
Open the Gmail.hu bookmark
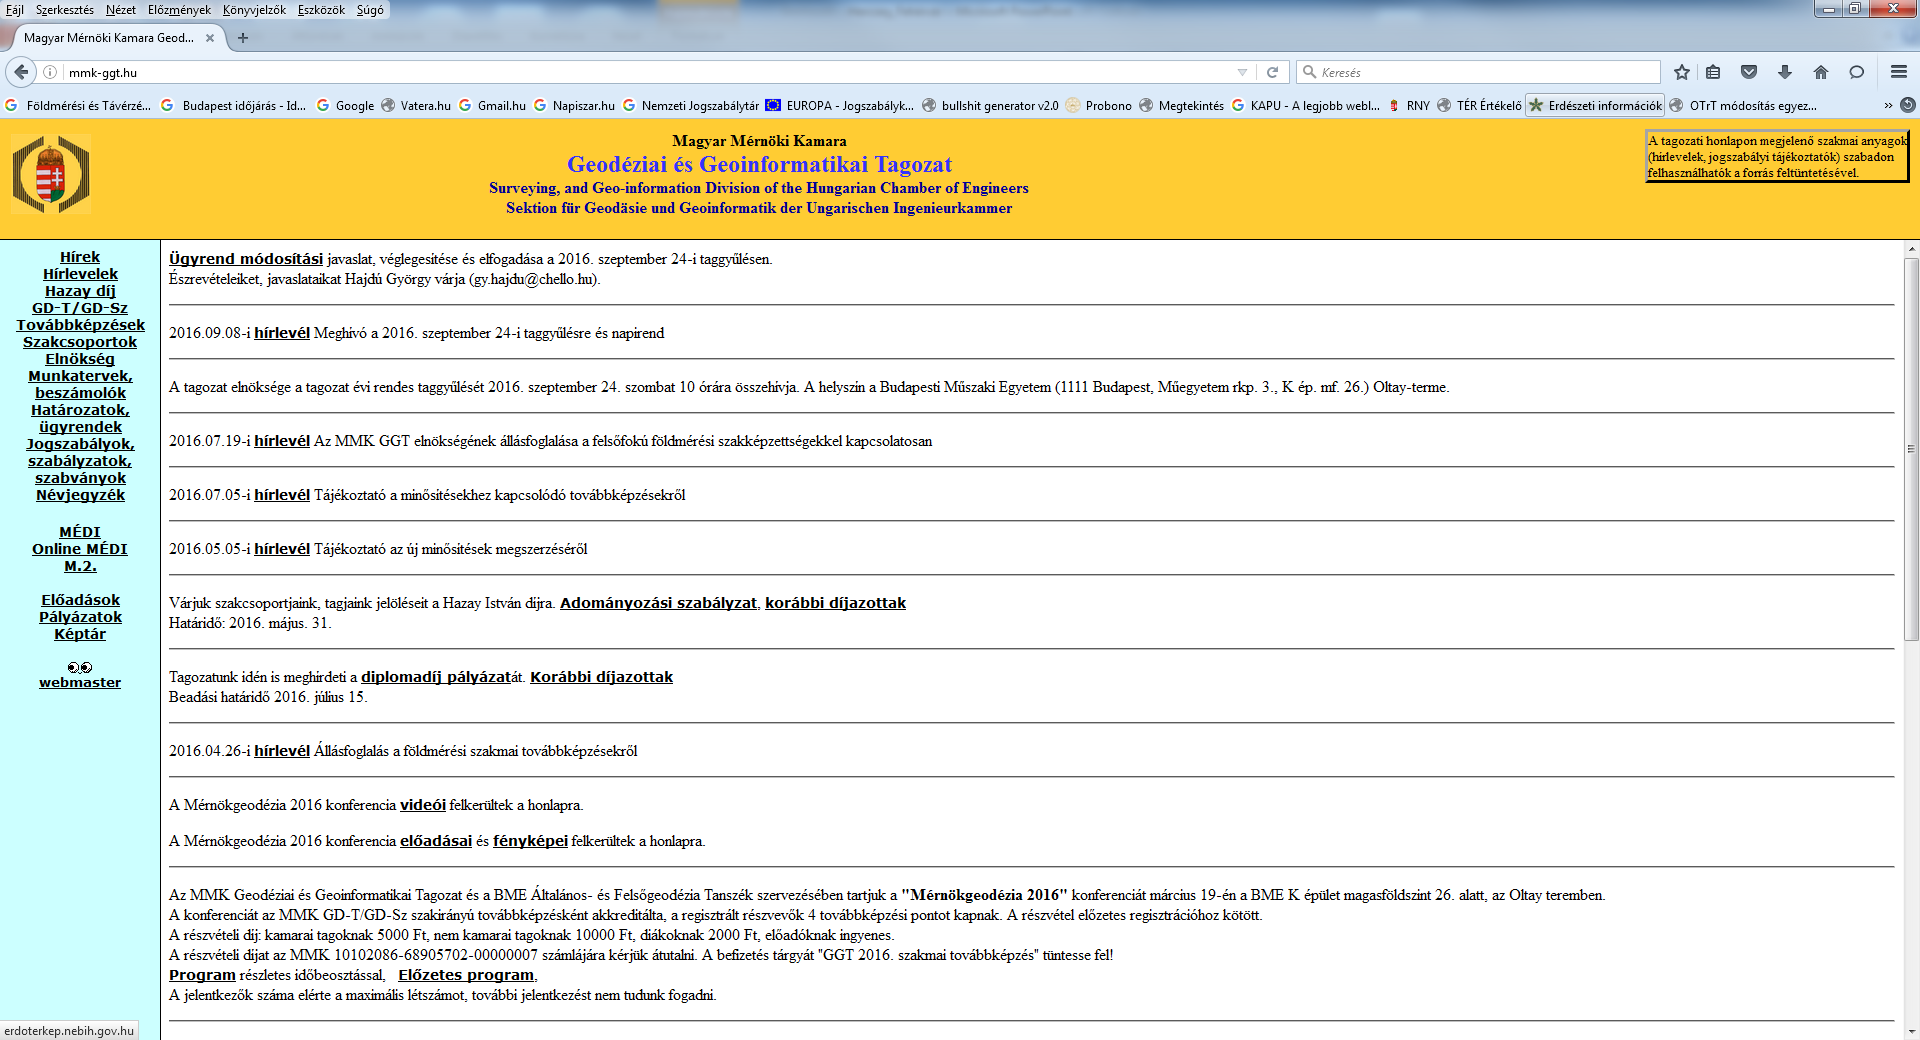492,105
